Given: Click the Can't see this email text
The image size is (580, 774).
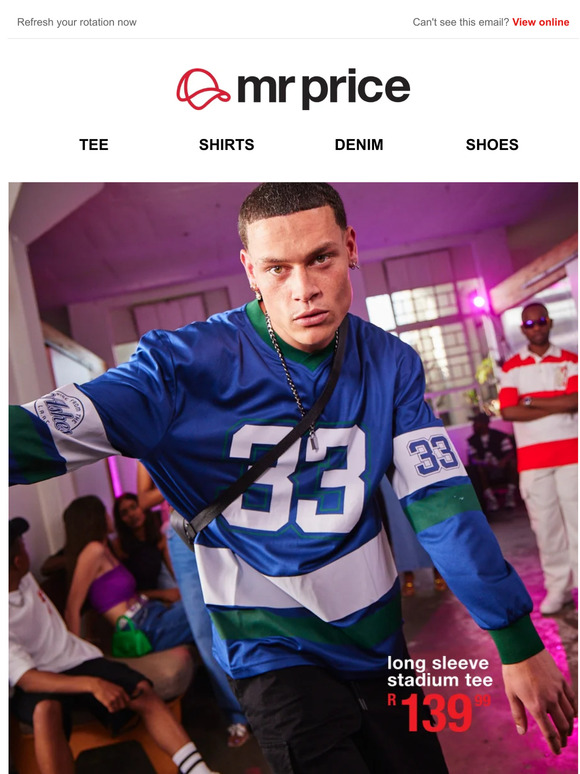Looking at the screenshot, I should pos(461,22).
